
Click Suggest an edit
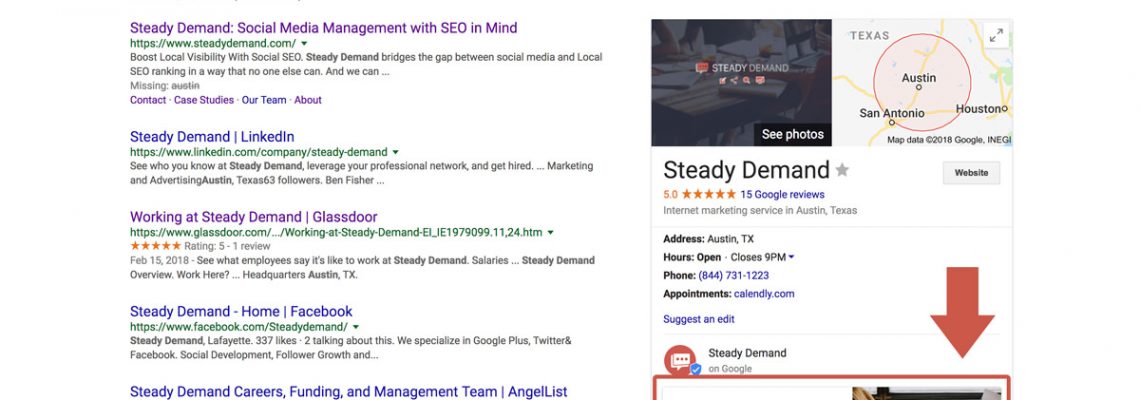tap(698, 319)
